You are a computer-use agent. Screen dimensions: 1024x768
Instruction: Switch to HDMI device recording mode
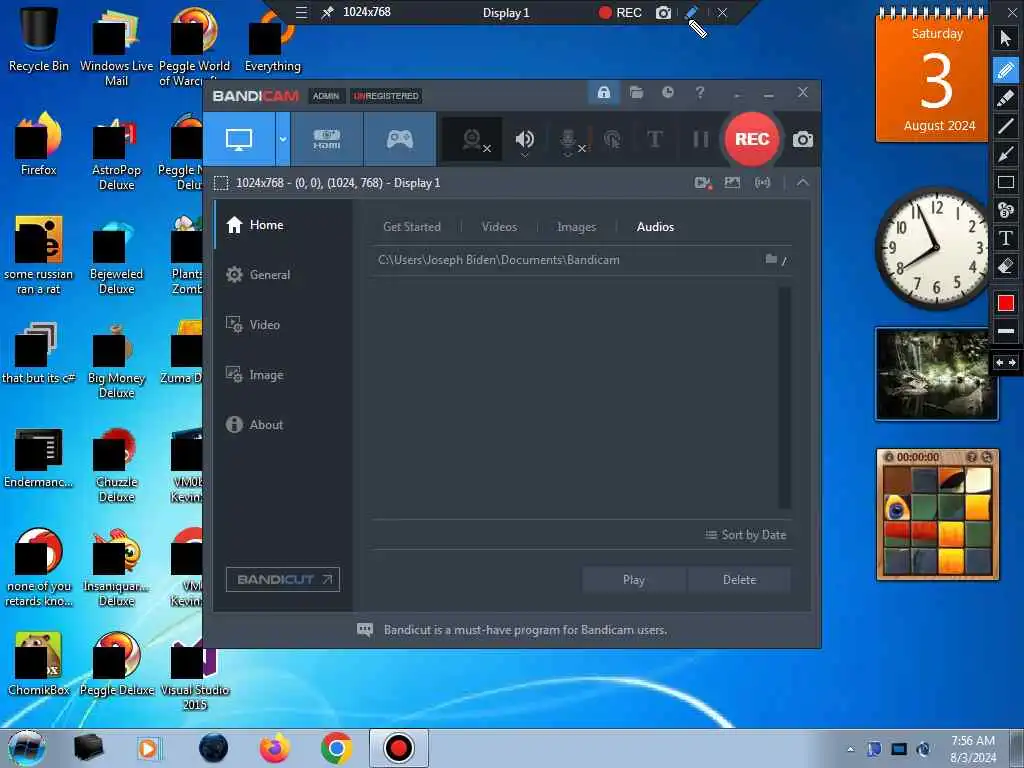(327, 139)
